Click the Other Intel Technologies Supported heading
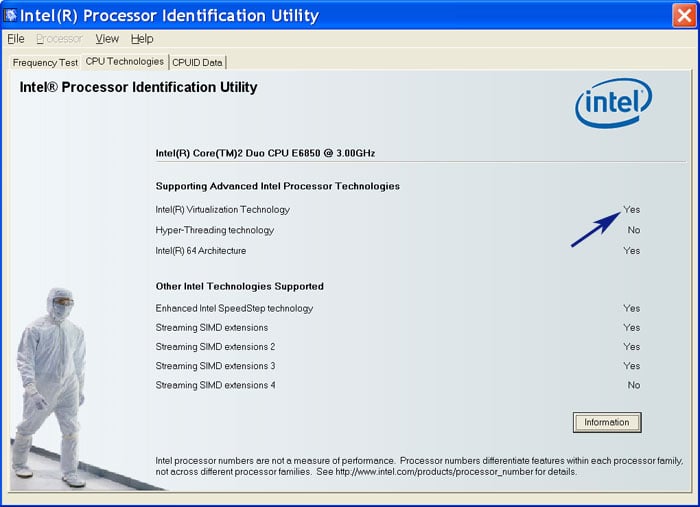Viewport: 700px width, 507px height. point(240,286)
